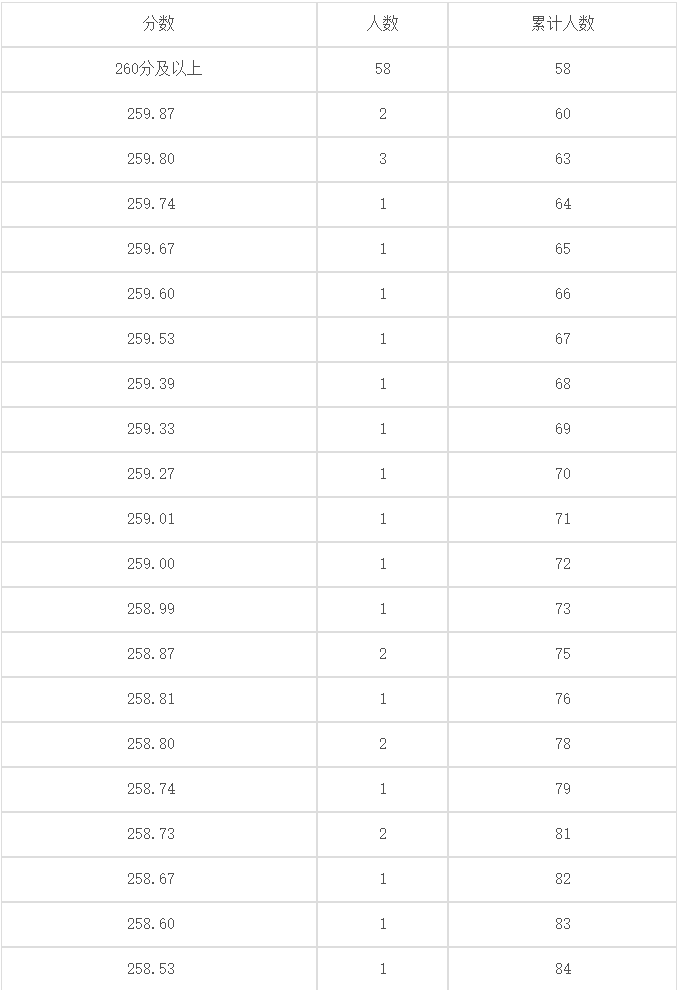Image resolution: width=678 pixels, height=990 pixels.
Task: Click the 258.81 score cell
Action: (159, 699)
